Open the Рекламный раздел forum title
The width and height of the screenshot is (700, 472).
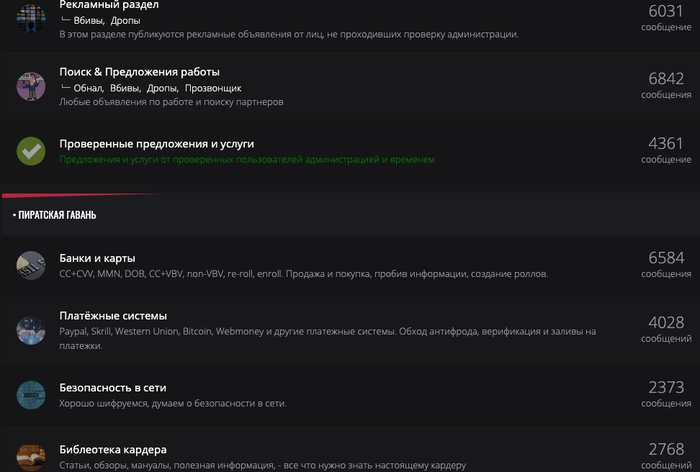click(x=109, y=6)
